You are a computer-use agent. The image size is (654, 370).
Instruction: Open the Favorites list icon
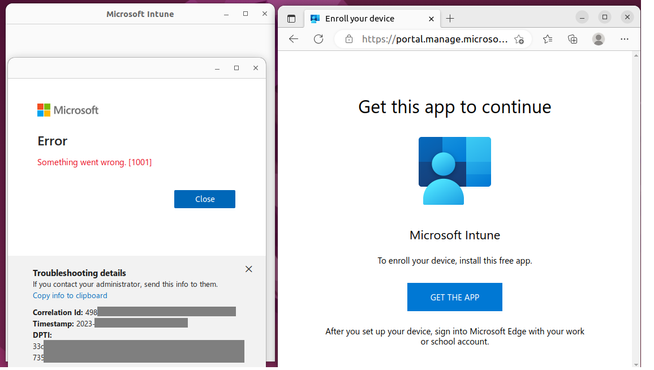(548, 39)
